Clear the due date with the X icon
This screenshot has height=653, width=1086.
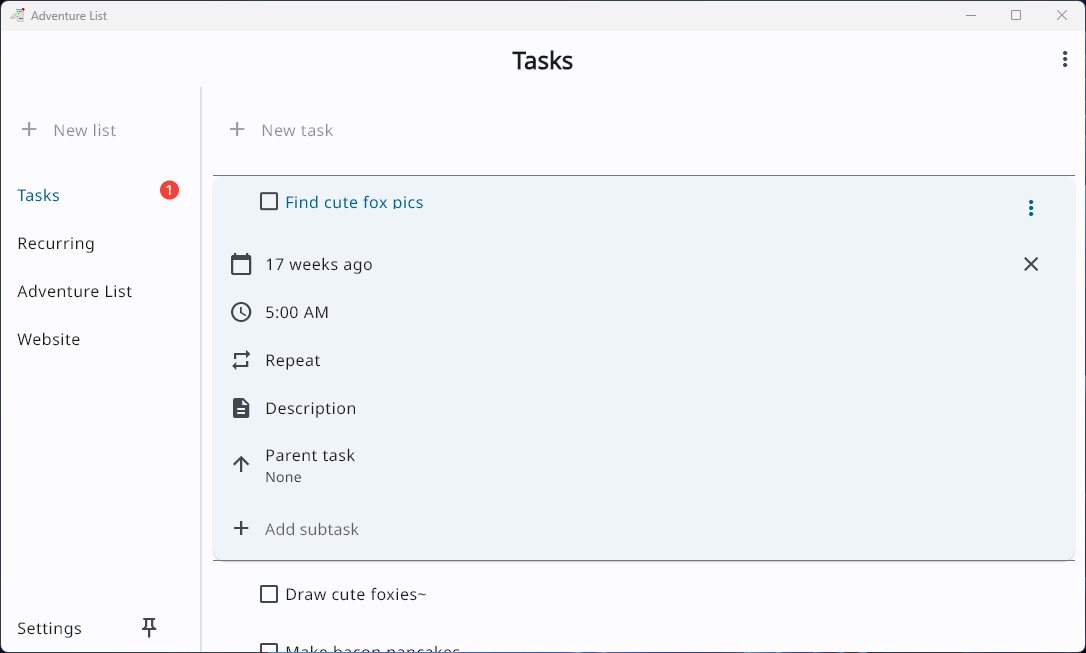(1031, 264)
